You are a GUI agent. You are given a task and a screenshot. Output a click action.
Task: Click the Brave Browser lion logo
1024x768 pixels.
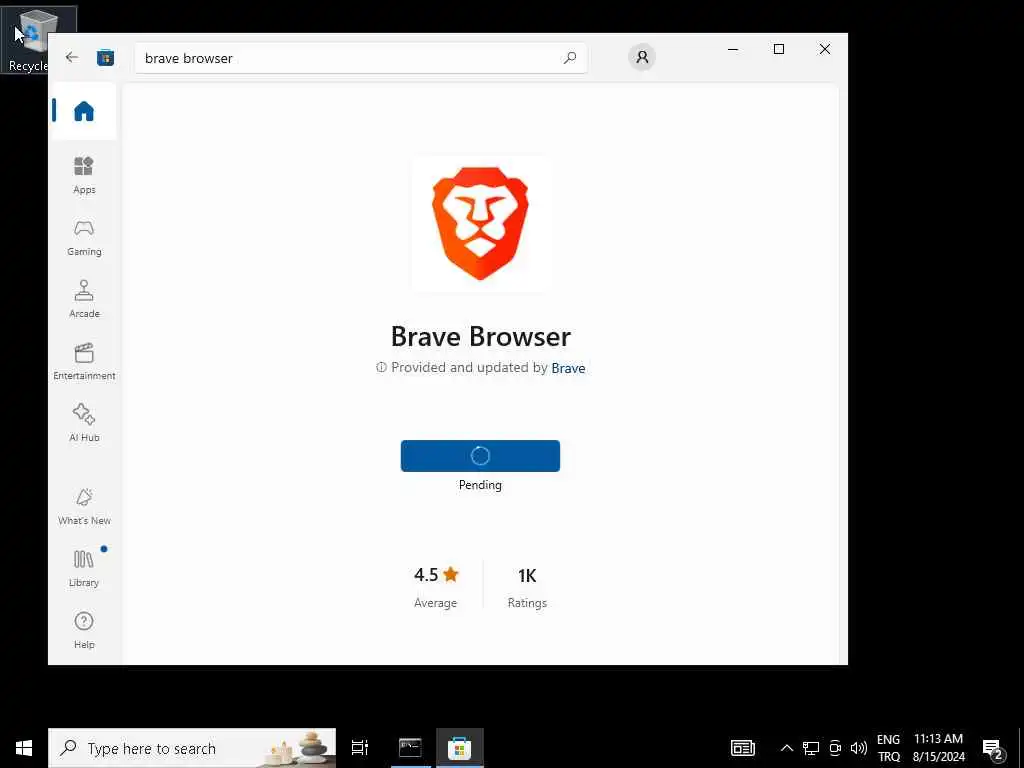[480, 223]
